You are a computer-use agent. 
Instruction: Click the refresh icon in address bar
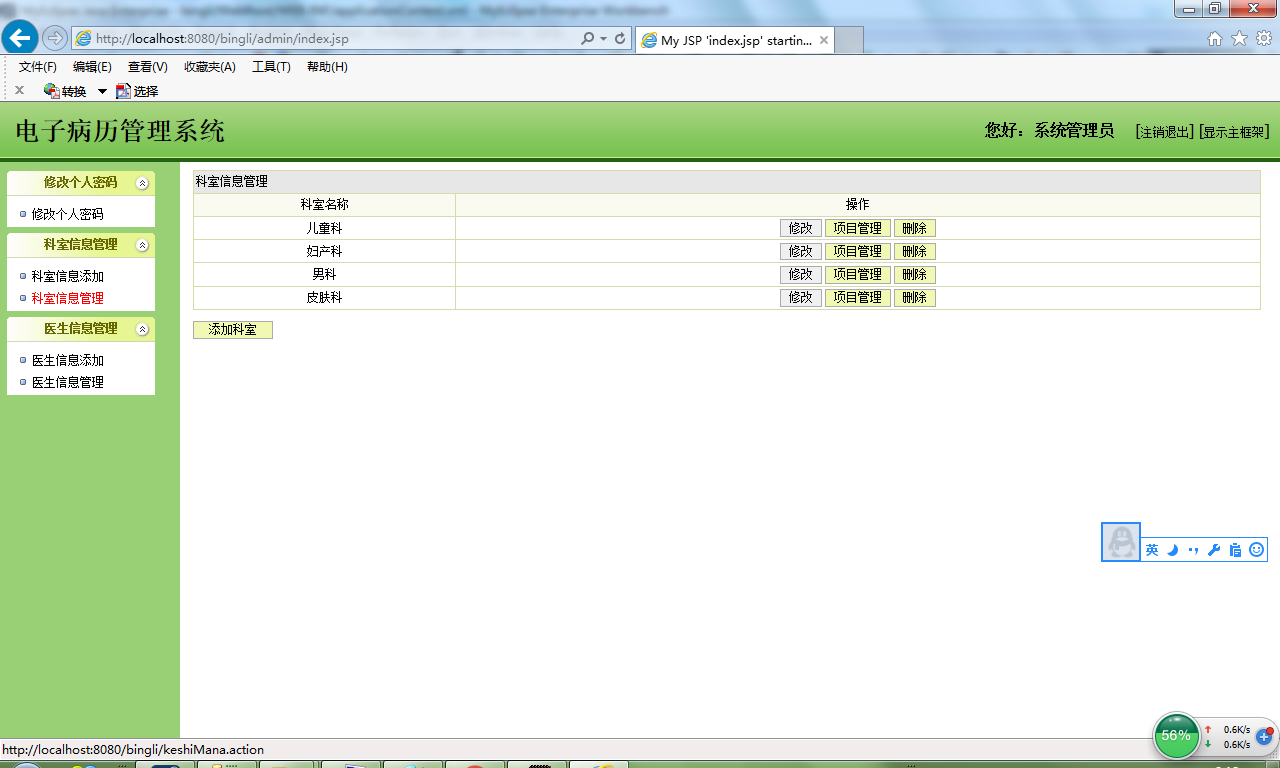tap(620, 39)
